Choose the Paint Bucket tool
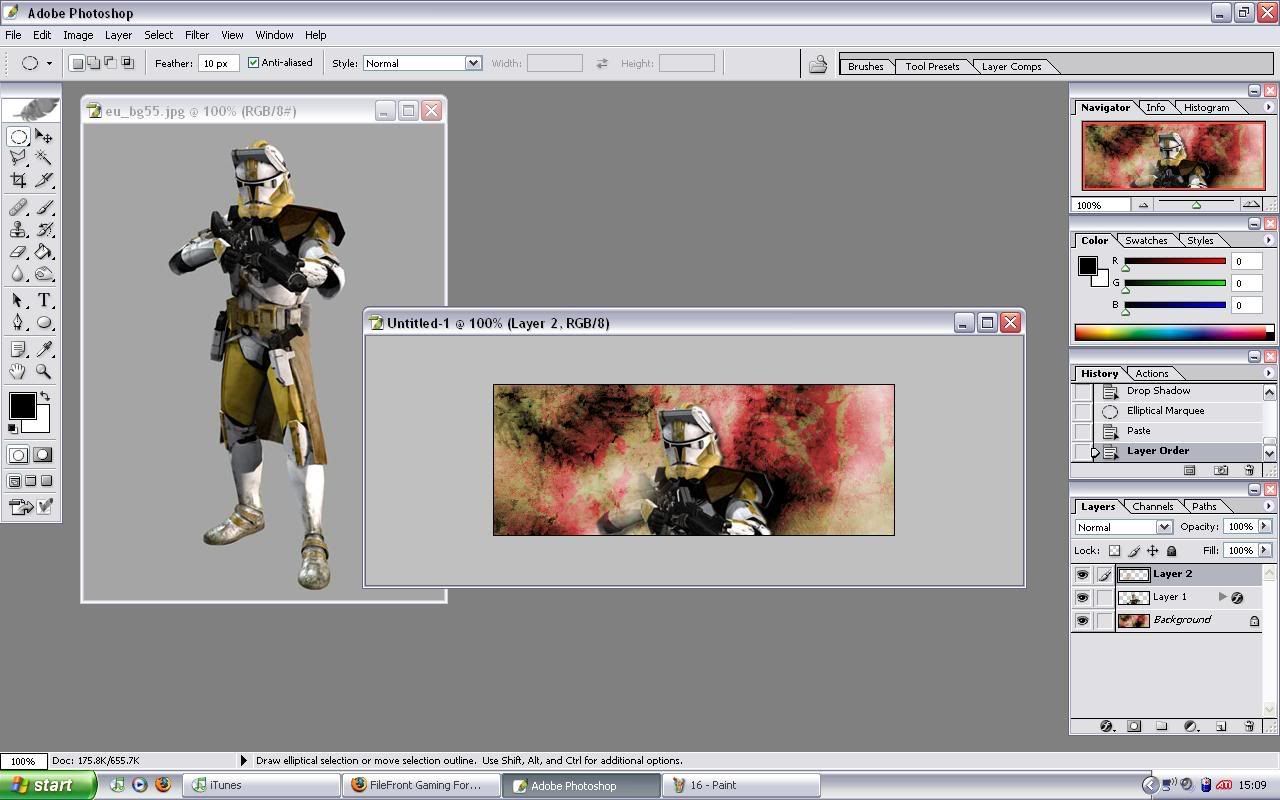The width and height of the screenshot is (1280, 800). (x=44, y=252)
